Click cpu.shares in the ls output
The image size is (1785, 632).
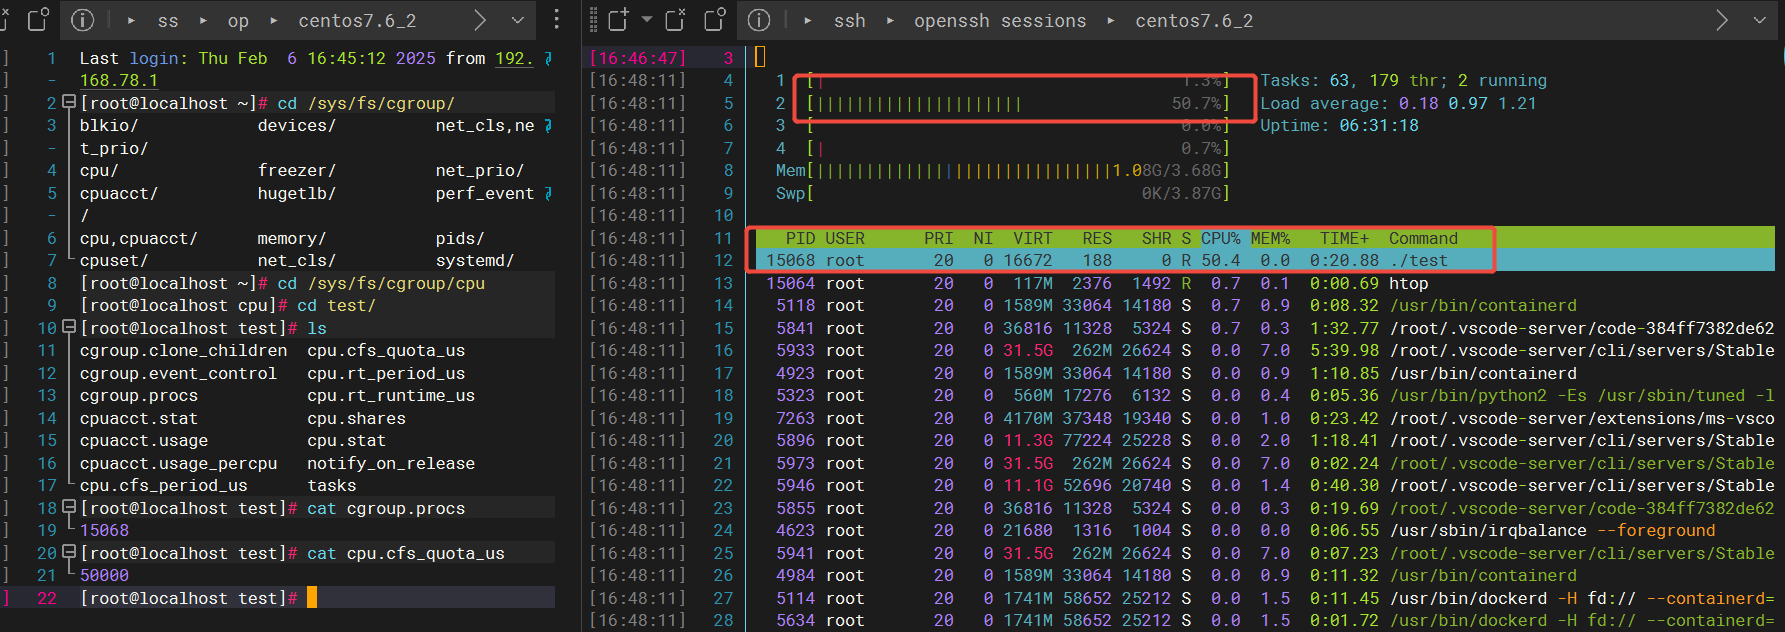356,418
